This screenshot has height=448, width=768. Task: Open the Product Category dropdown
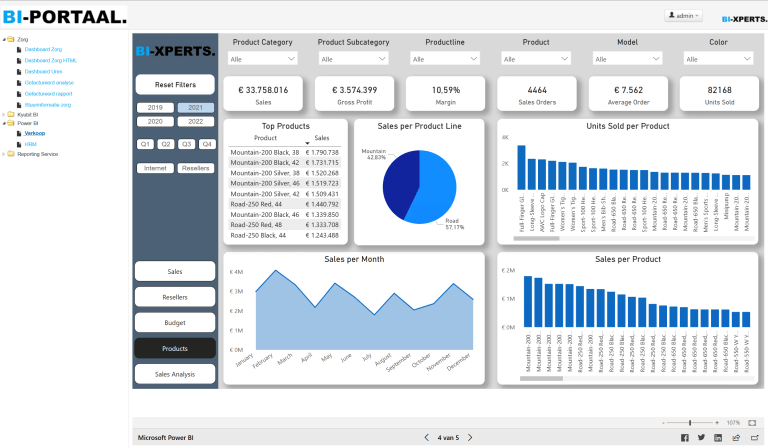click(x=262, y=60)
